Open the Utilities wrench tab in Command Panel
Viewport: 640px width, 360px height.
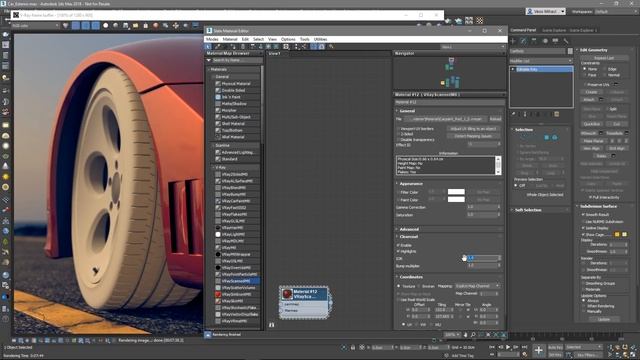566,41
